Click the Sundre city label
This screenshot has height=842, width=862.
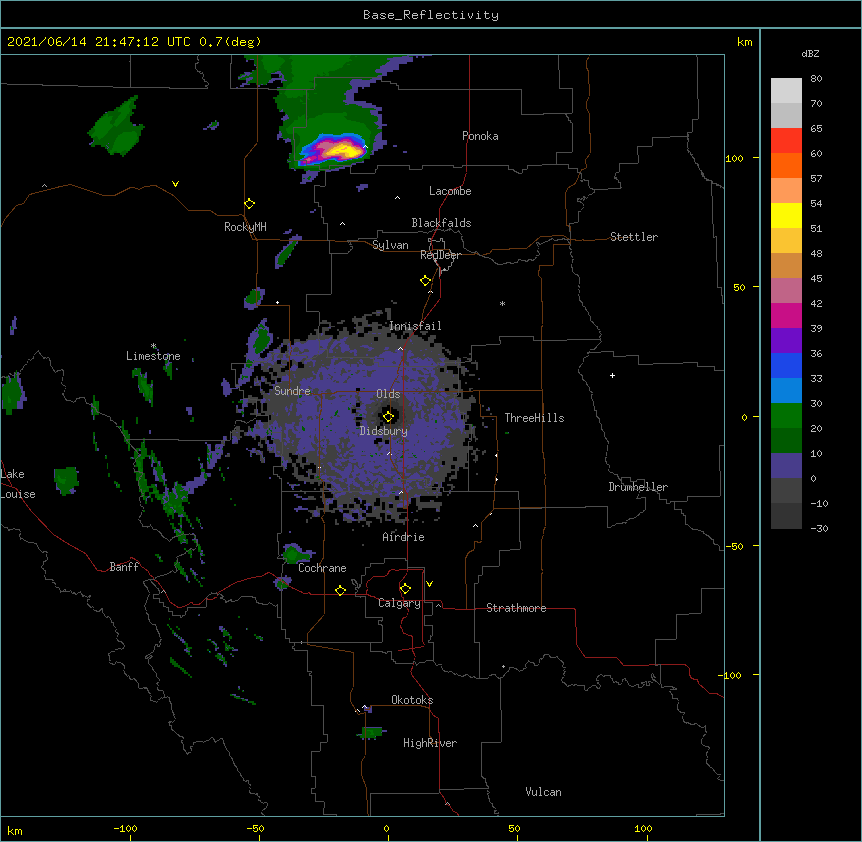[292, 391]
